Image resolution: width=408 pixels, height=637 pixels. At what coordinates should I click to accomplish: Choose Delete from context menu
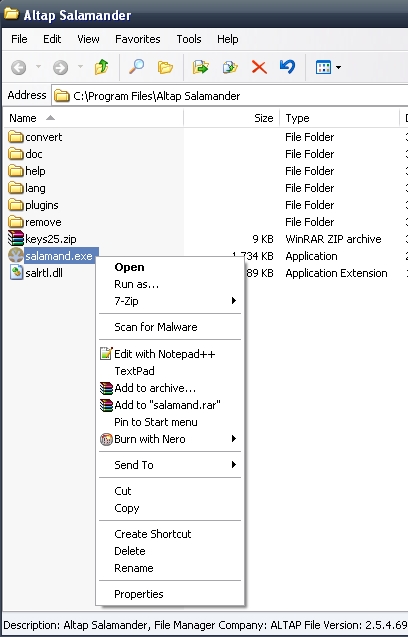(x=170, y=551)
